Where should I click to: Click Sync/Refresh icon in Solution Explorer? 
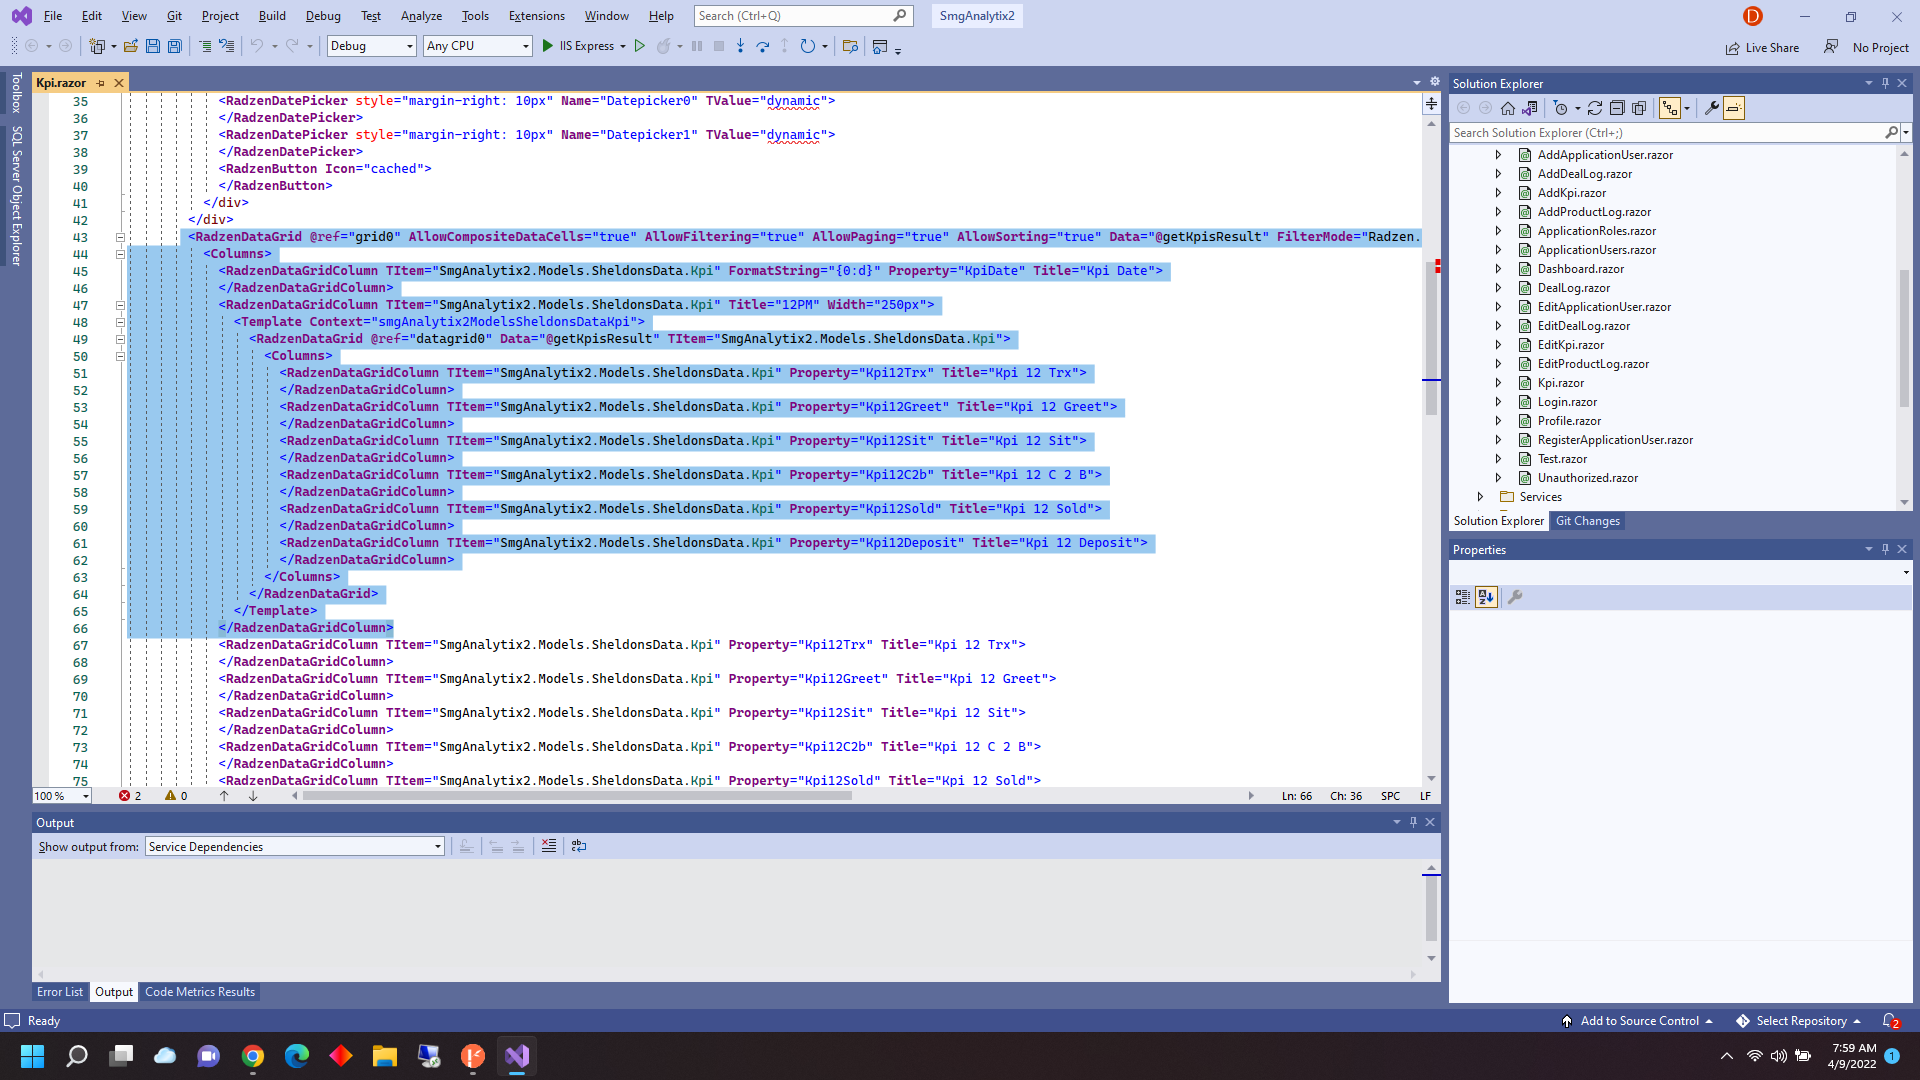pyautogui.click(x=1595, y=108)
